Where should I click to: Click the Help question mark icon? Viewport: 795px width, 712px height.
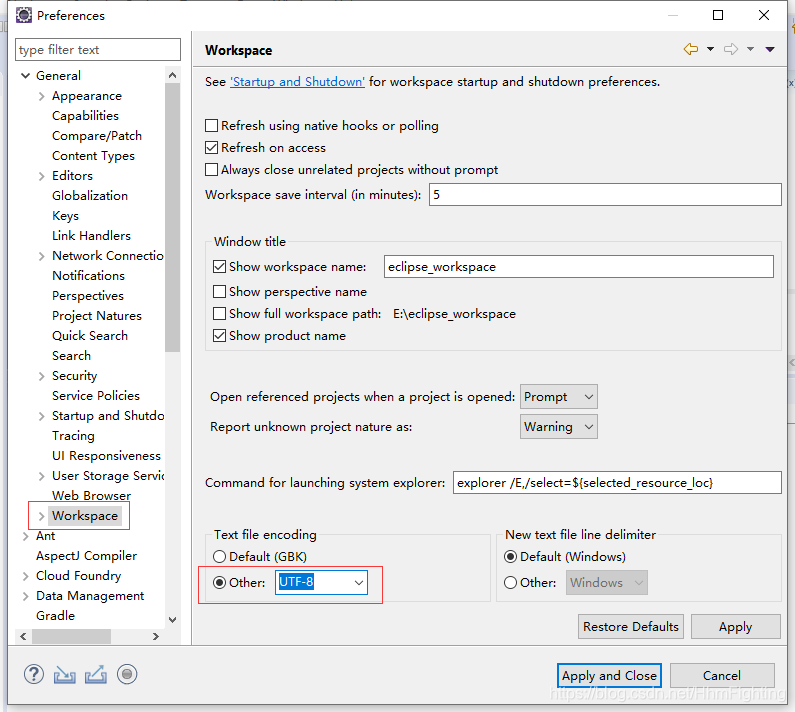point(33,674)
